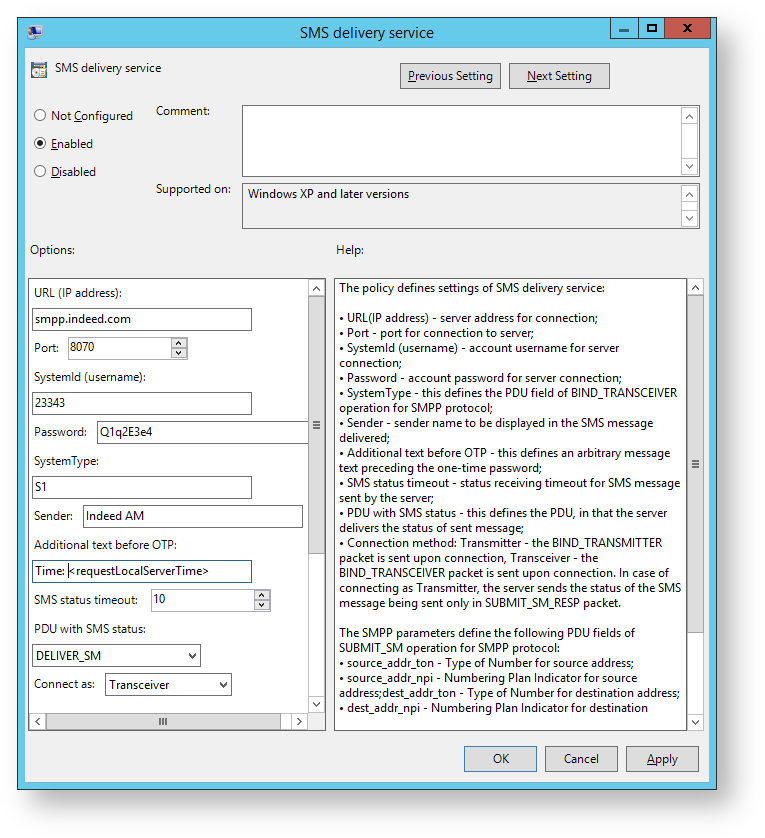Screen dimensions: 765x838
Task: Decrease the Port value with down arrow
Action: 179,353
